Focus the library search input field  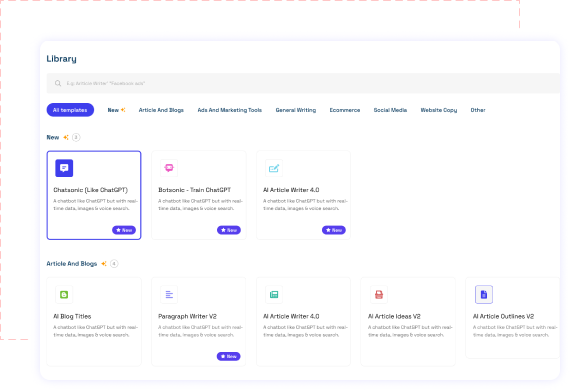(x=303, y=83)
